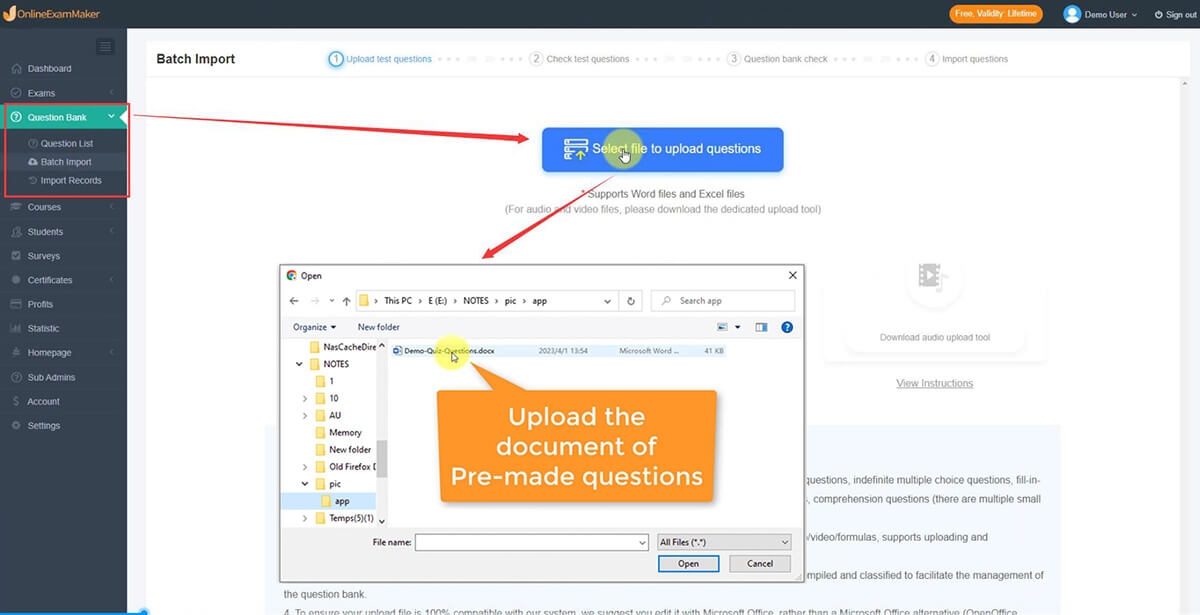Viewport: 1200px width, 615px height.
Task: Go forward in the Open dialog
Action: click(315, 301)
